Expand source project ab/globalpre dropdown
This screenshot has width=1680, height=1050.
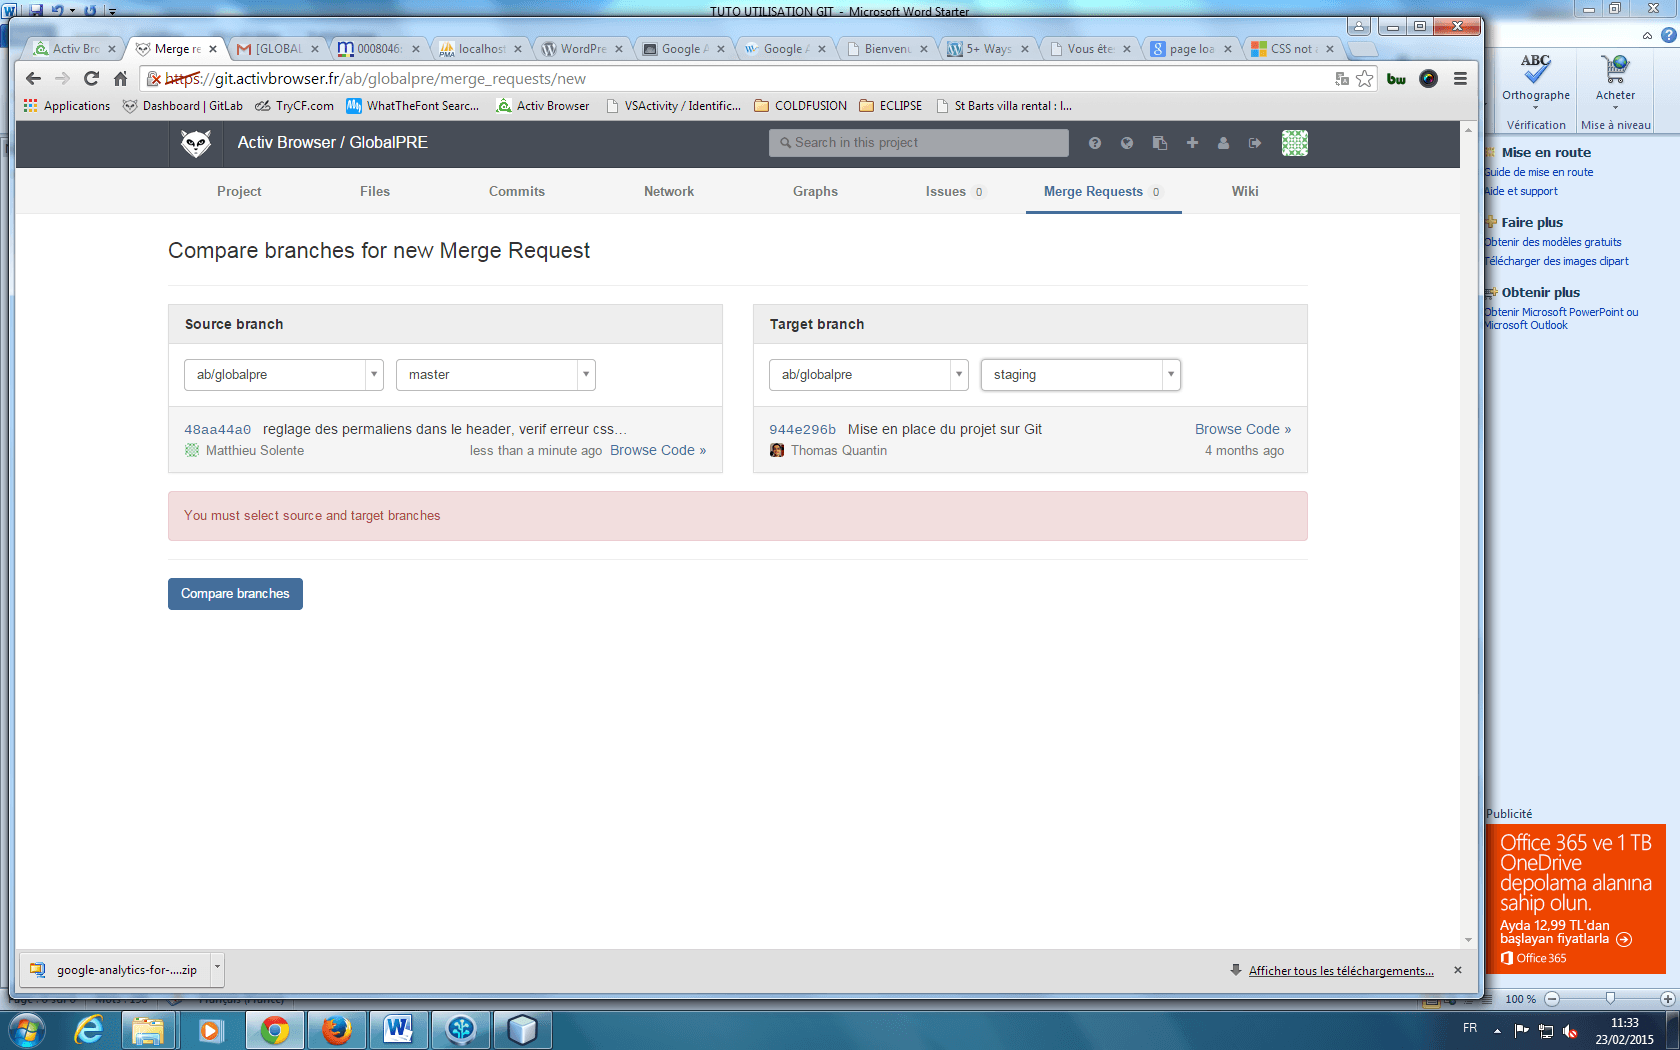click(x=283, y=375)
